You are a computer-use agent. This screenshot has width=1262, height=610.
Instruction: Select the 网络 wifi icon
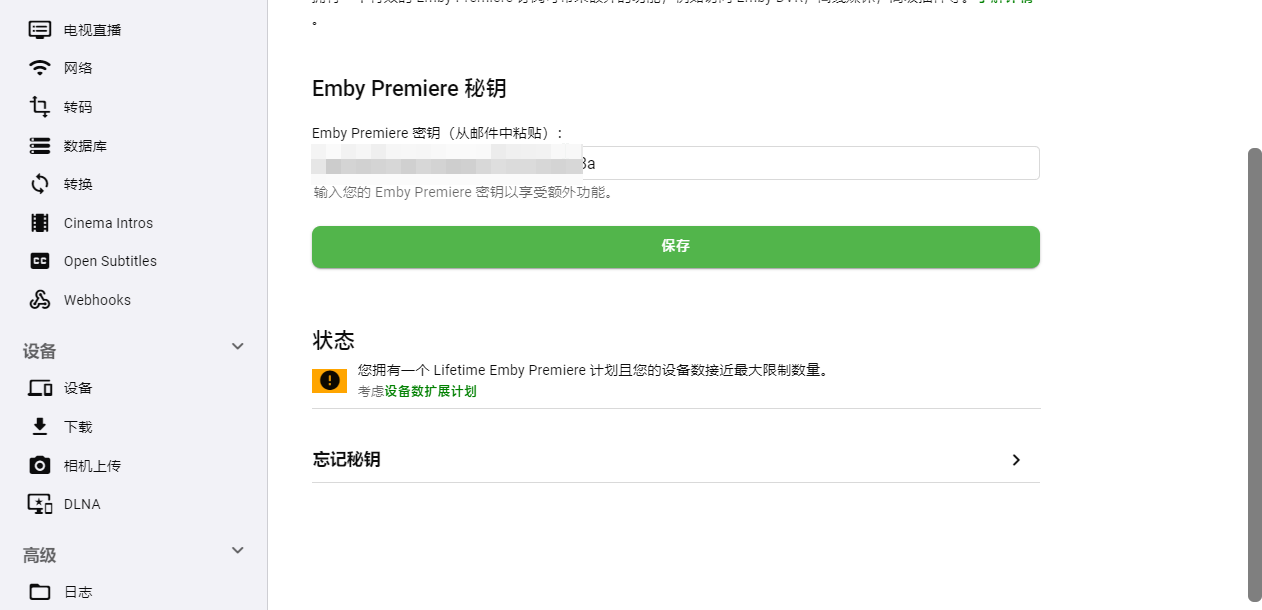click(x=40, y=68)
